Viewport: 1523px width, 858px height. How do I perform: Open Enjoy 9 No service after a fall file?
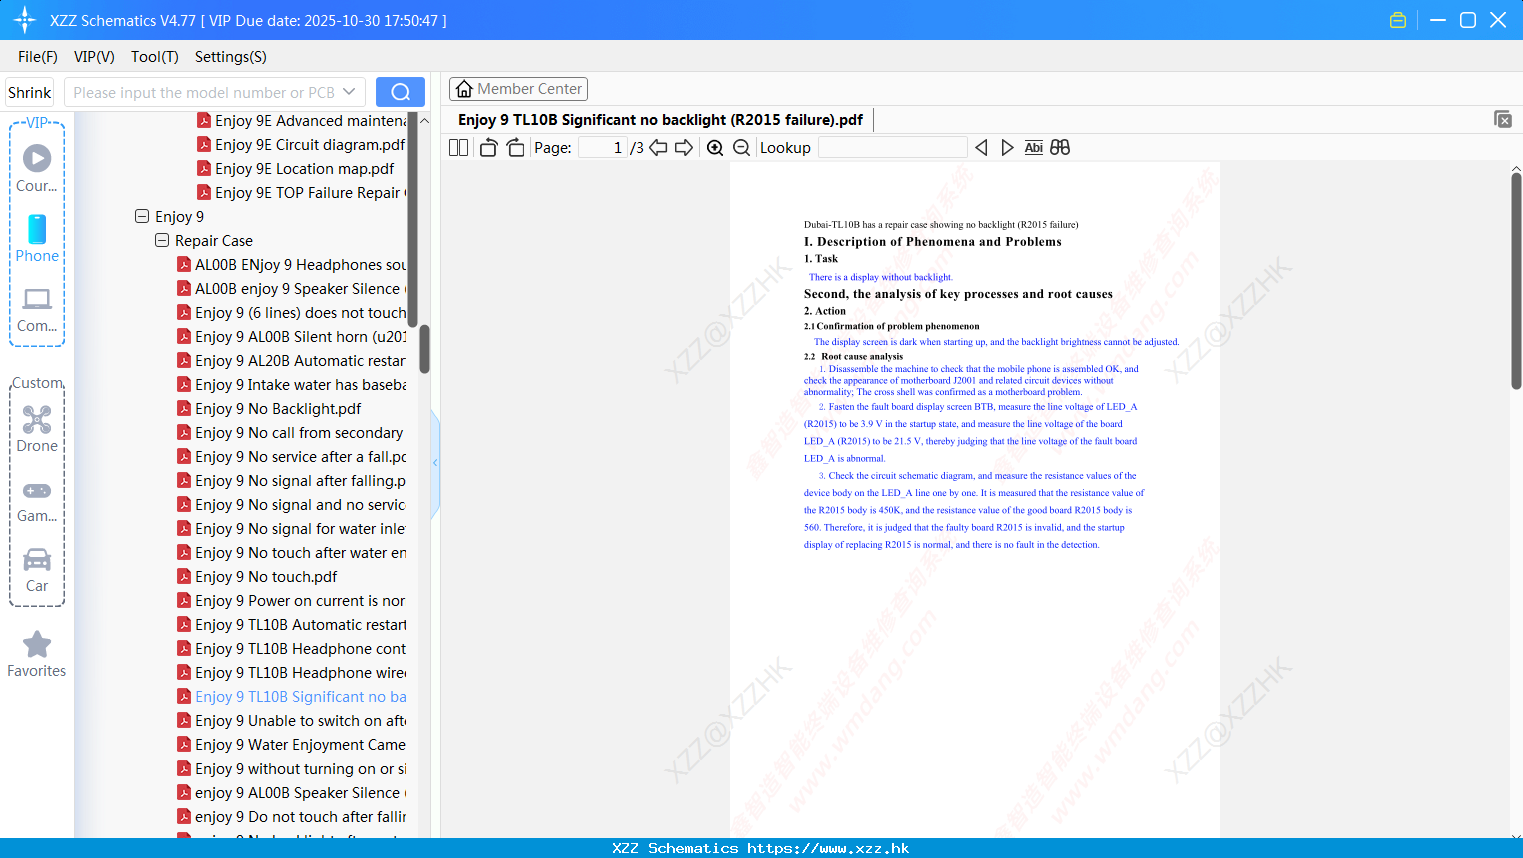pyautogui.click(x=292, y=456)
